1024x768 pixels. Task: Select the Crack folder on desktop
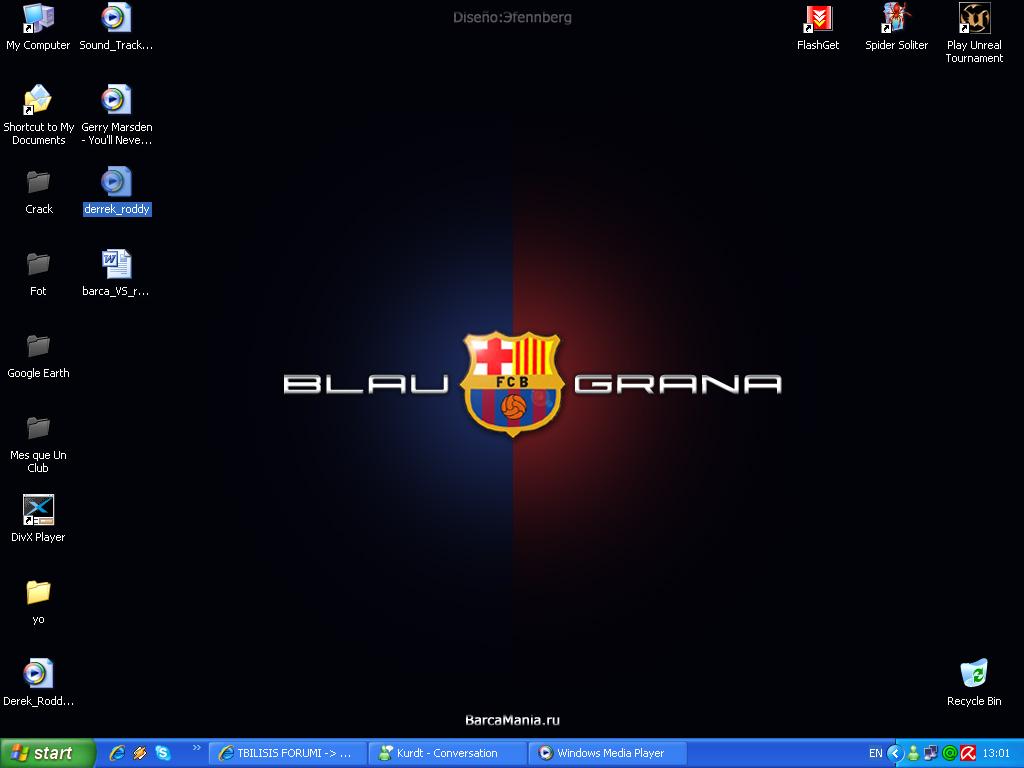[x=39, y=191]
